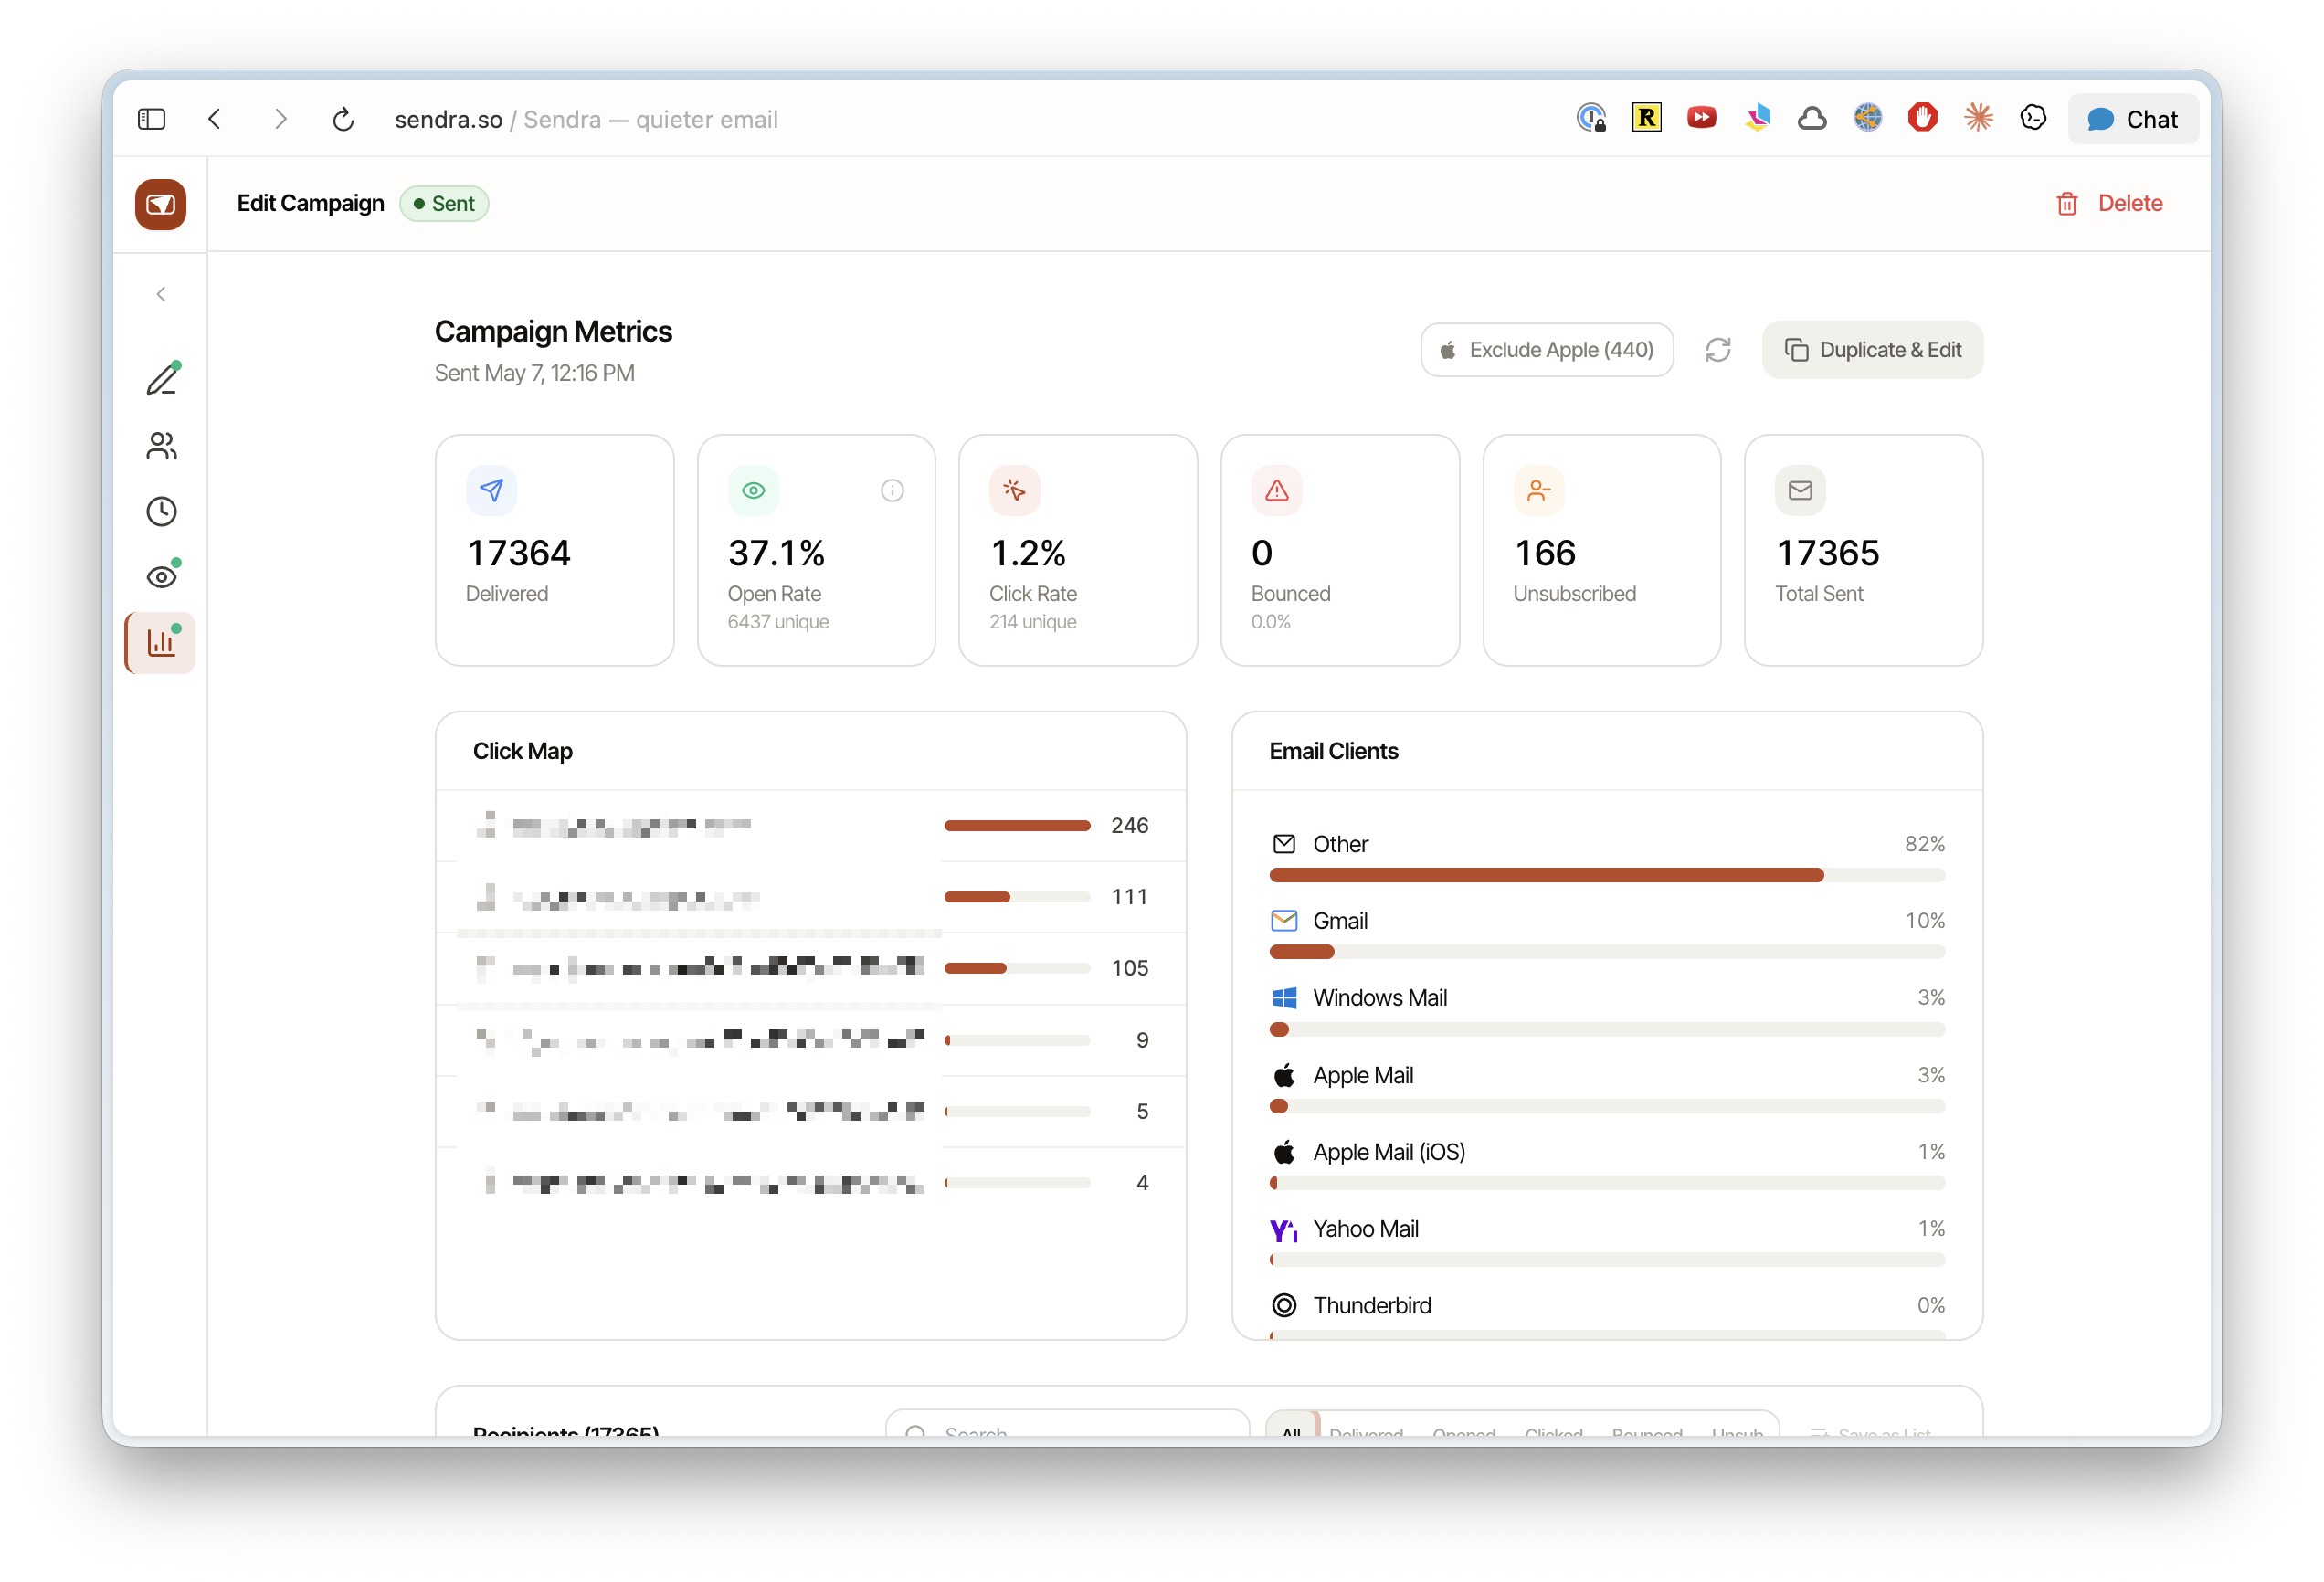This screenshot has width=2324, height=1582.
Task: Click the yellow R extension icon
Action: [x=1646, y=118]
